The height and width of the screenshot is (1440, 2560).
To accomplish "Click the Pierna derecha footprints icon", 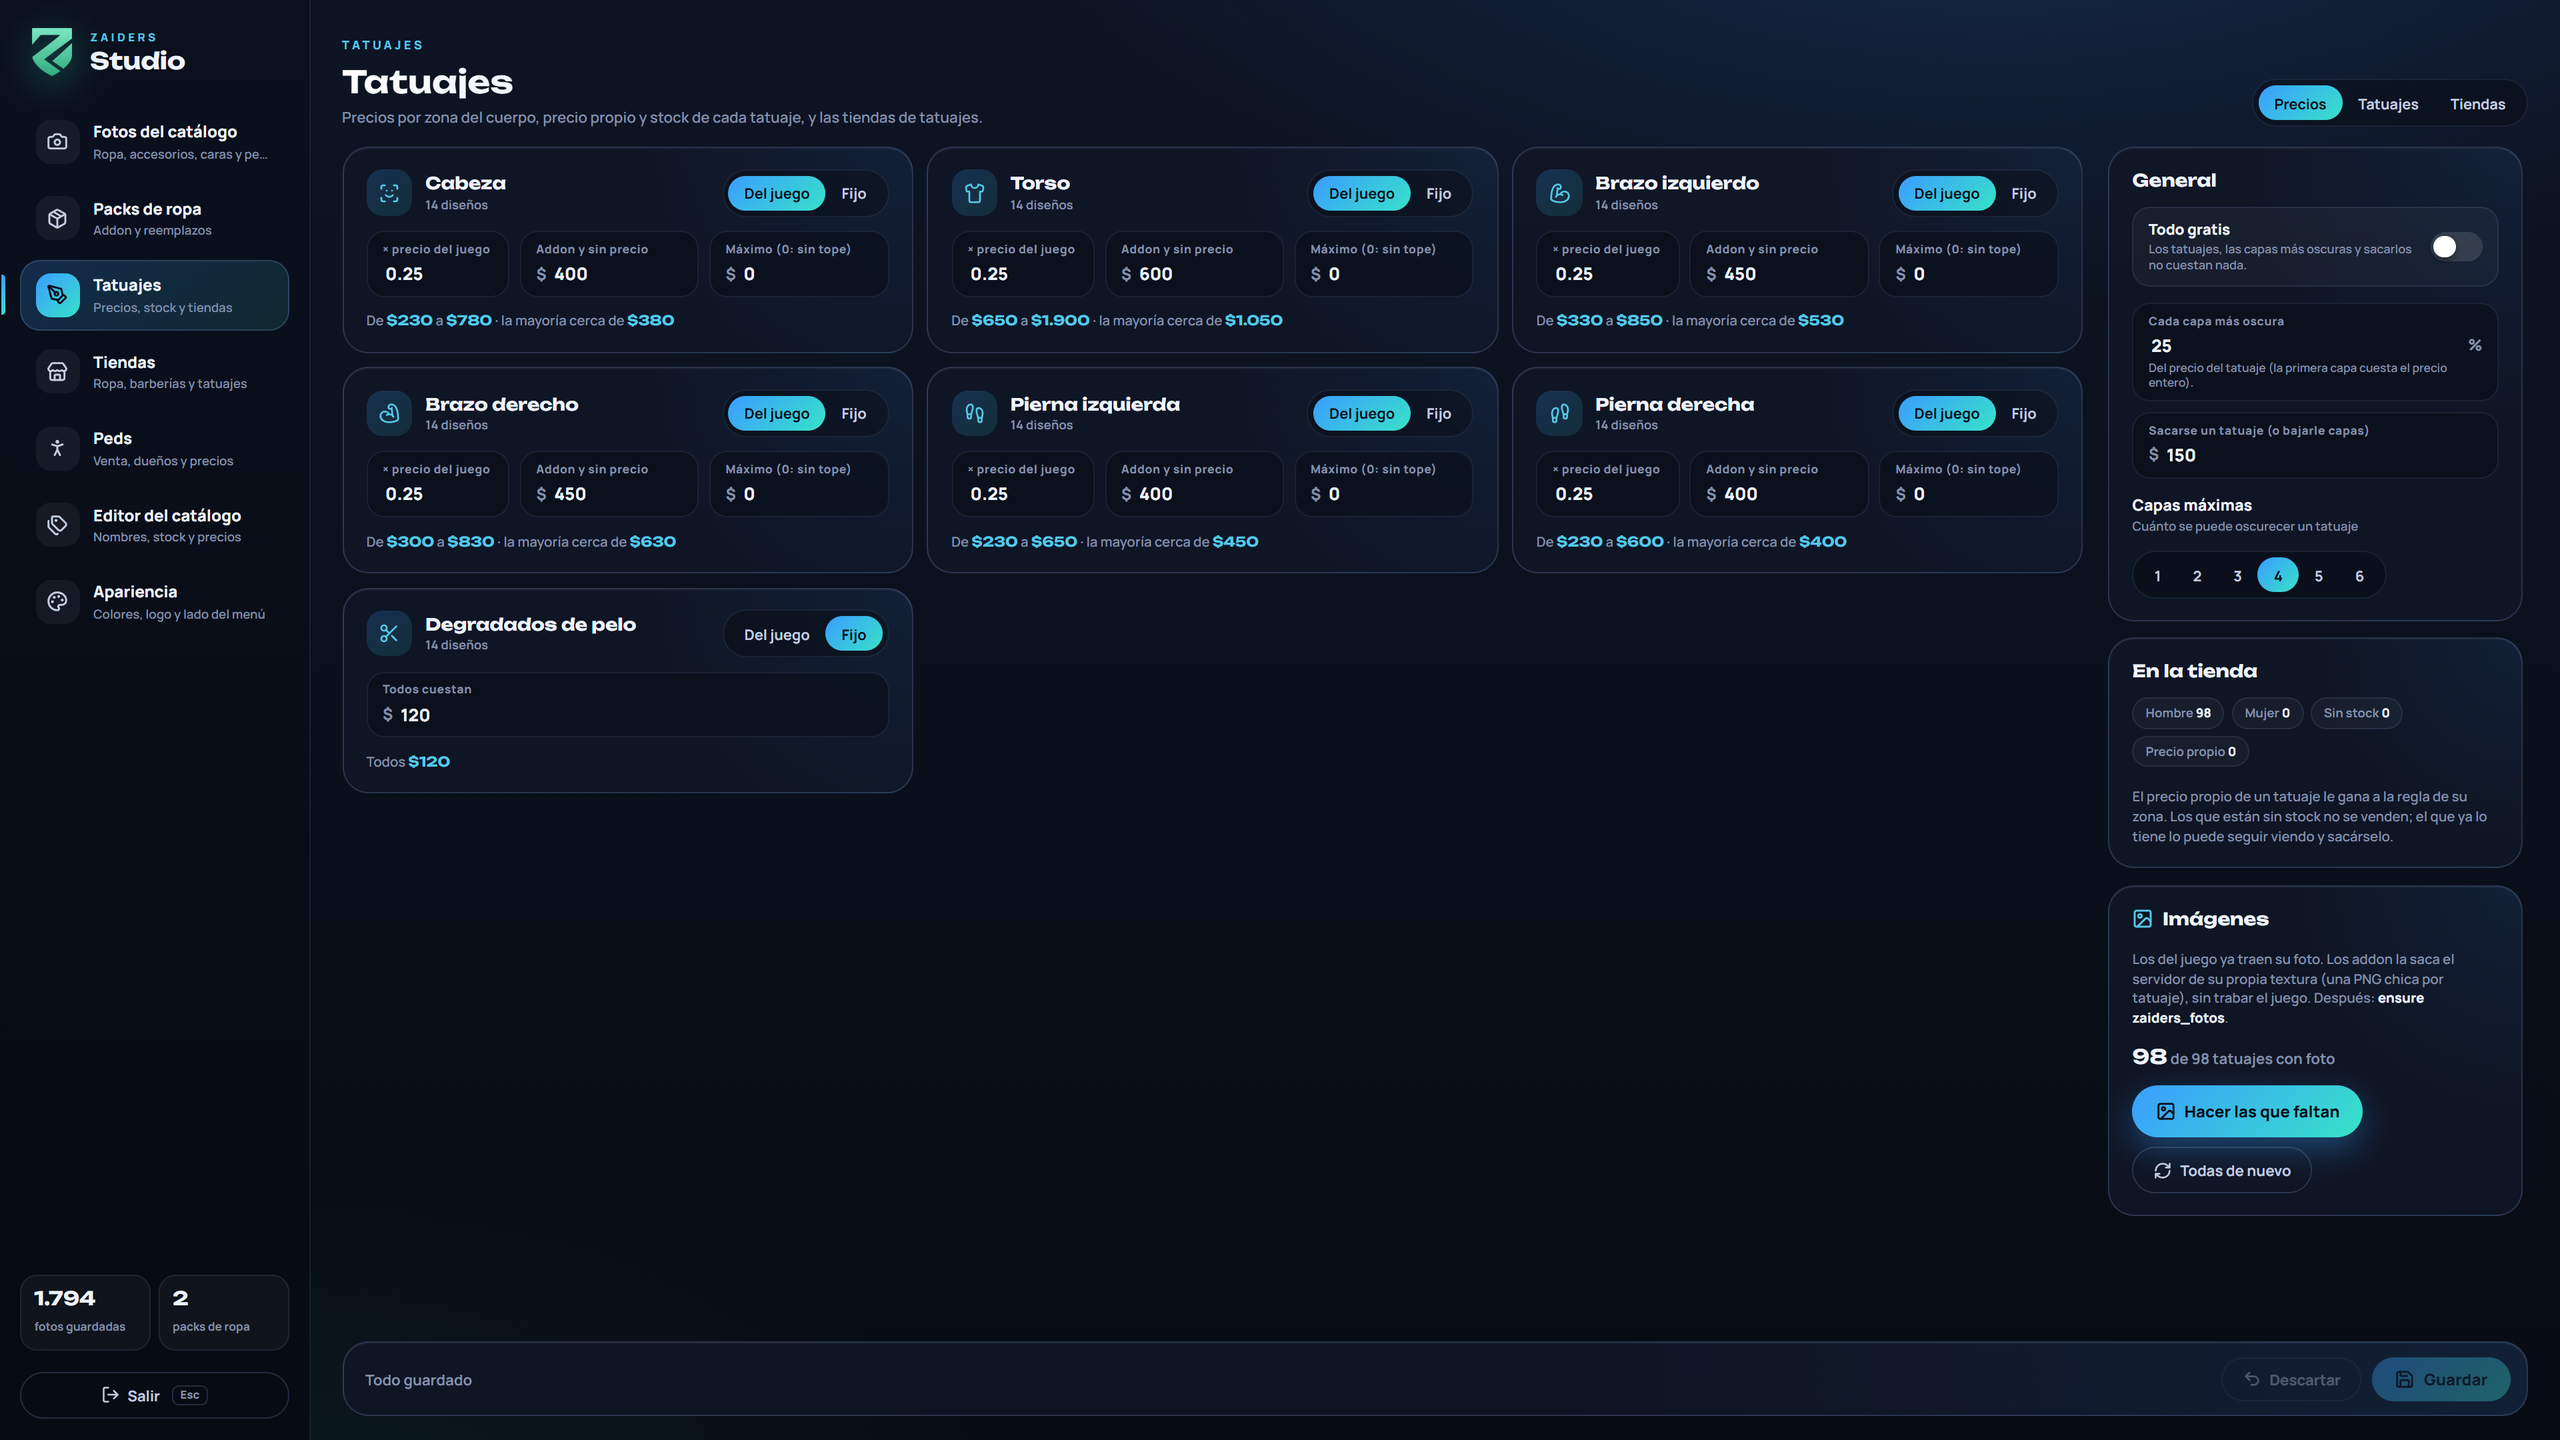I will tap(1559, 413).
